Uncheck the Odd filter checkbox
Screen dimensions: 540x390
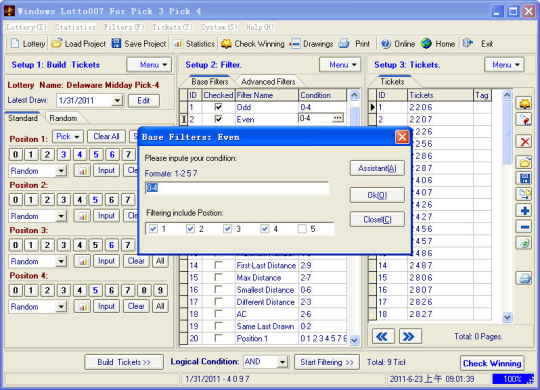pos(218,107)
